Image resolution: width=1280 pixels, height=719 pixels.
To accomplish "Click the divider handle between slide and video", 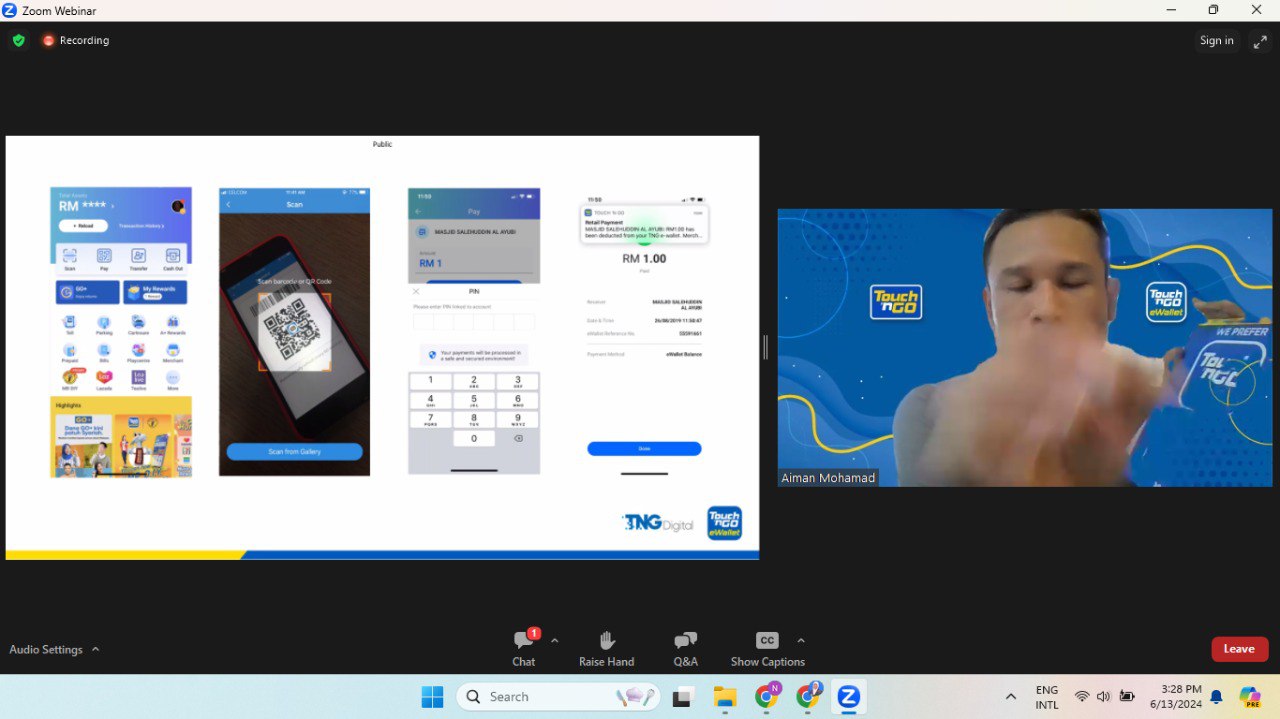I will click(x=766, y=347).
